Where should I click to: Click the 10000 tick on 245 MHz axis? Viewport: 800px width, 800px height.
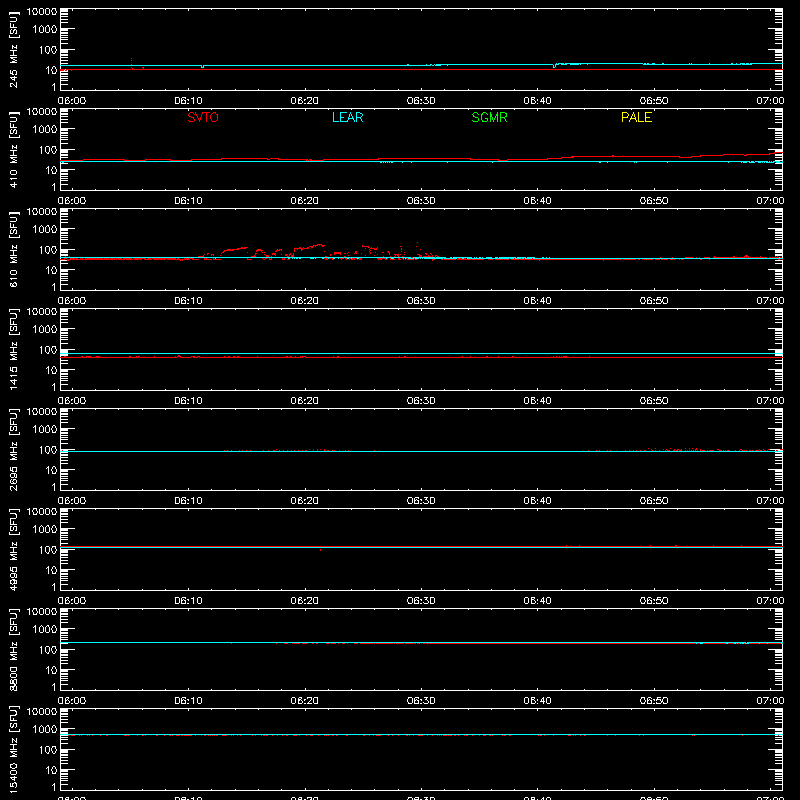42,12
